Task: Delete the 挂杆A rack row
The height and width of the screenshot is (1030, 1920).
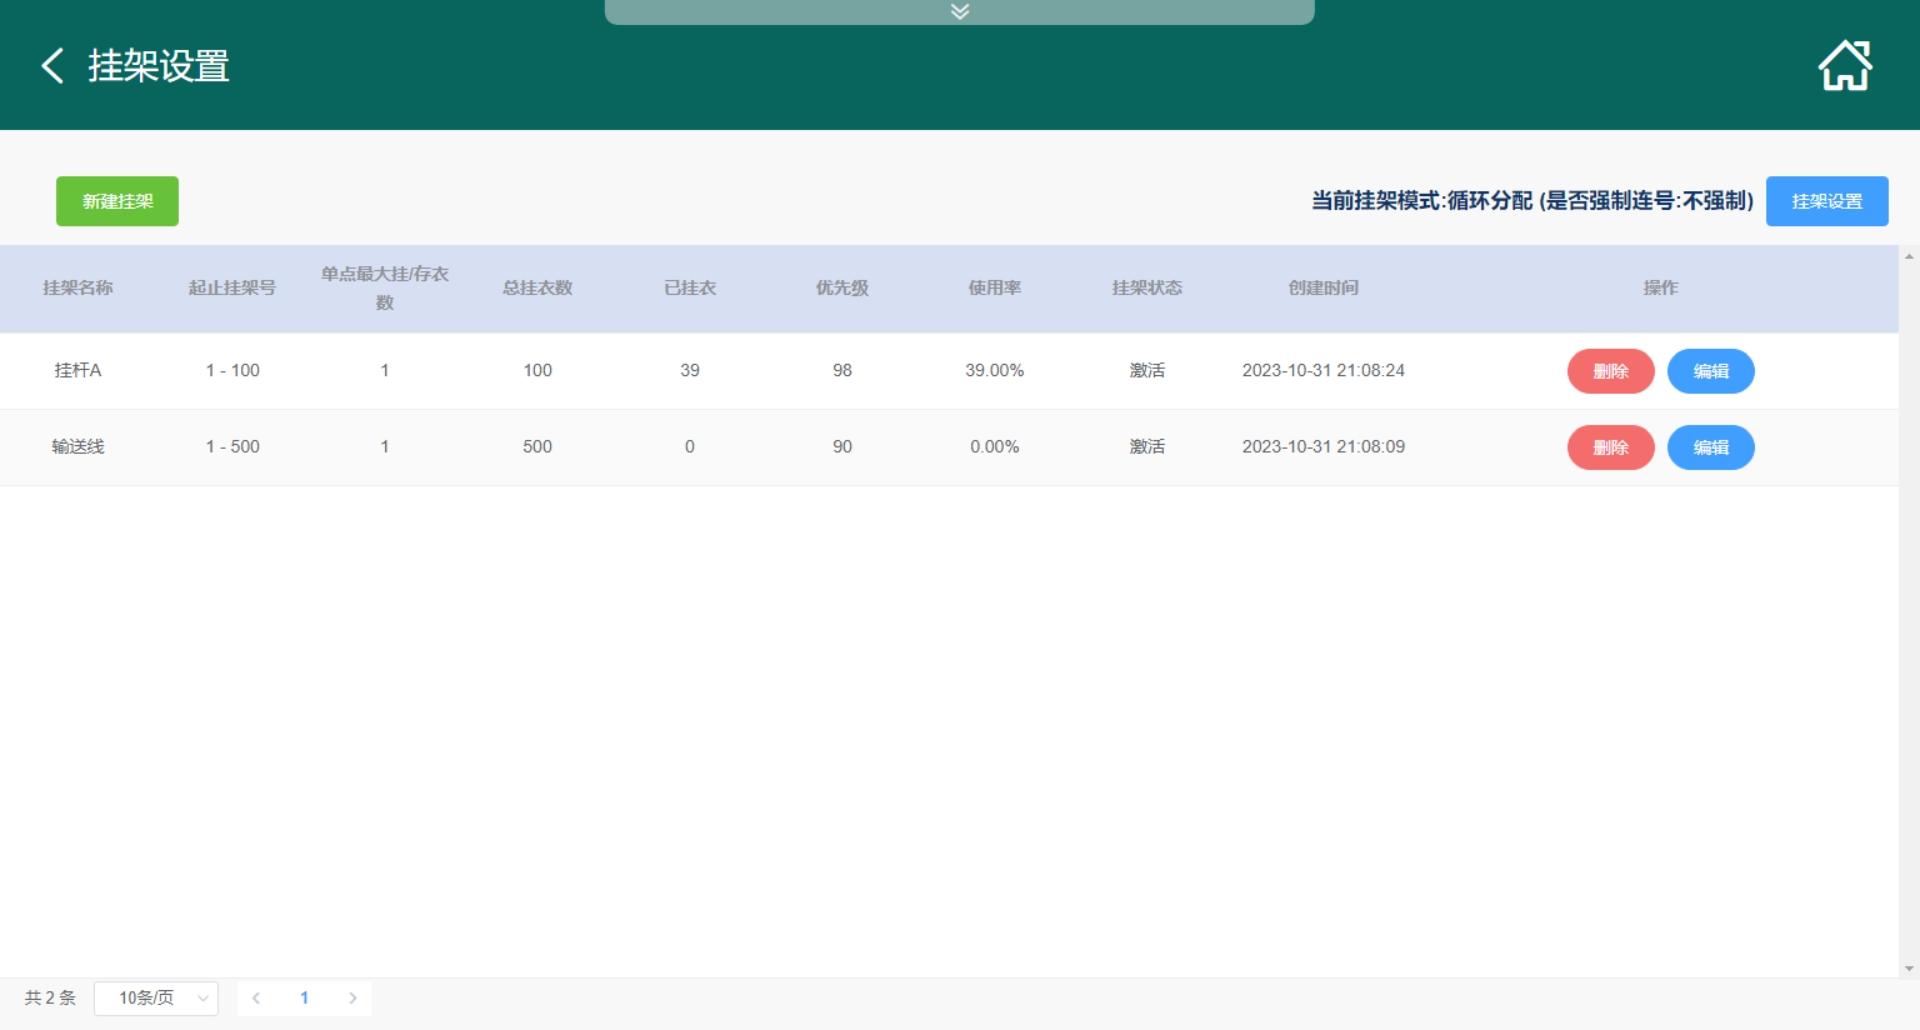Action: click(x=1611, y=371)
